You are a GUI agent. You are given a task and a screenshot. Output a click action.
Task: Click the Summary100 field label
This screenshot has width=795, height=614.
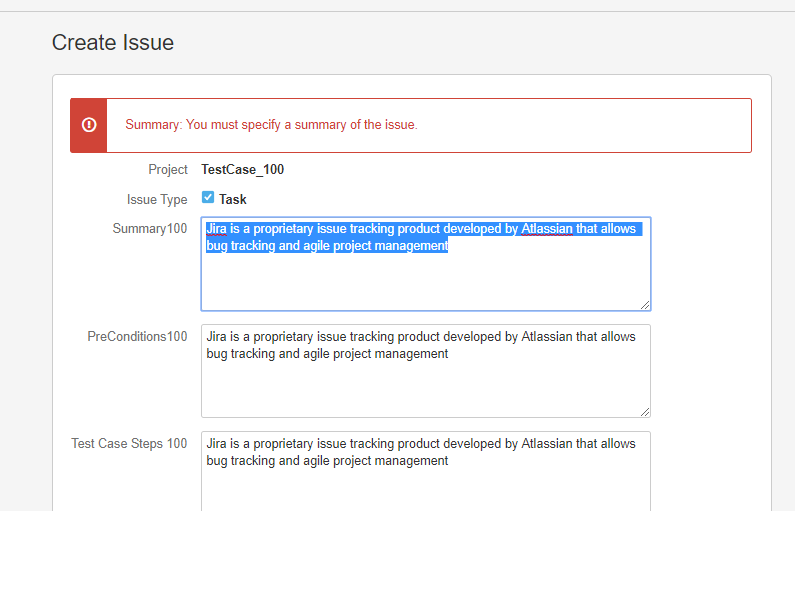click(150, 229)
